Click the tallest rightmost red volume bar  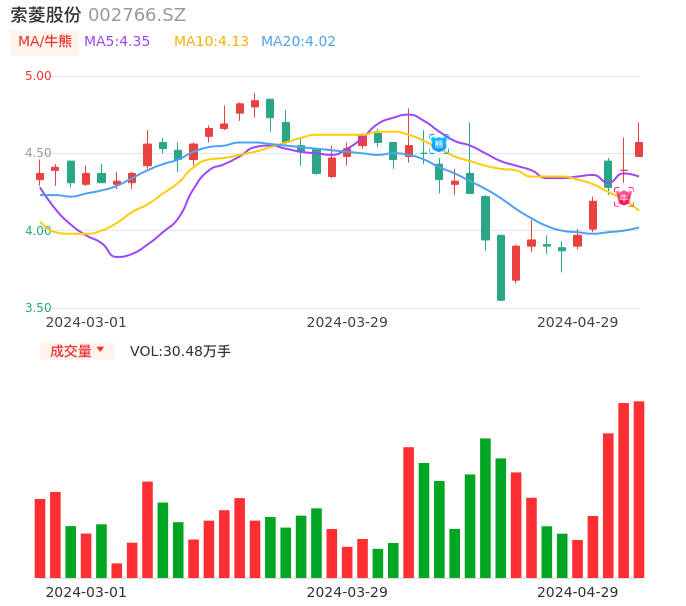click(x=639, y=489)
